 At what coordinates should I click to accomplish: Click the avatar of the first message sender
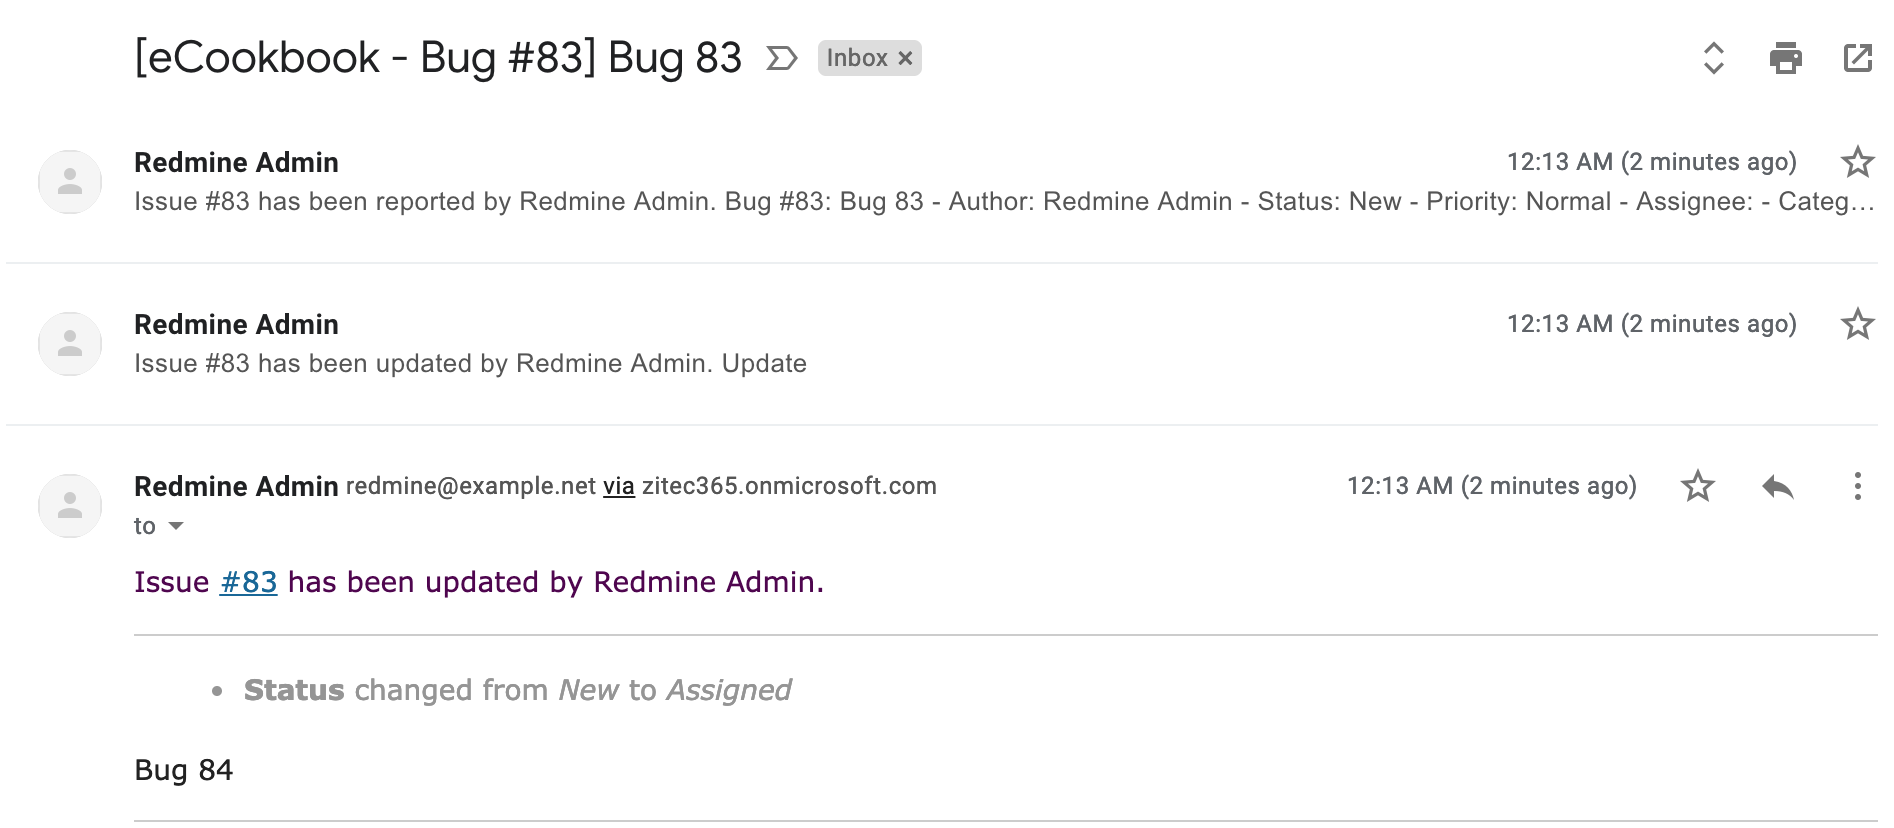click(70, 182)
